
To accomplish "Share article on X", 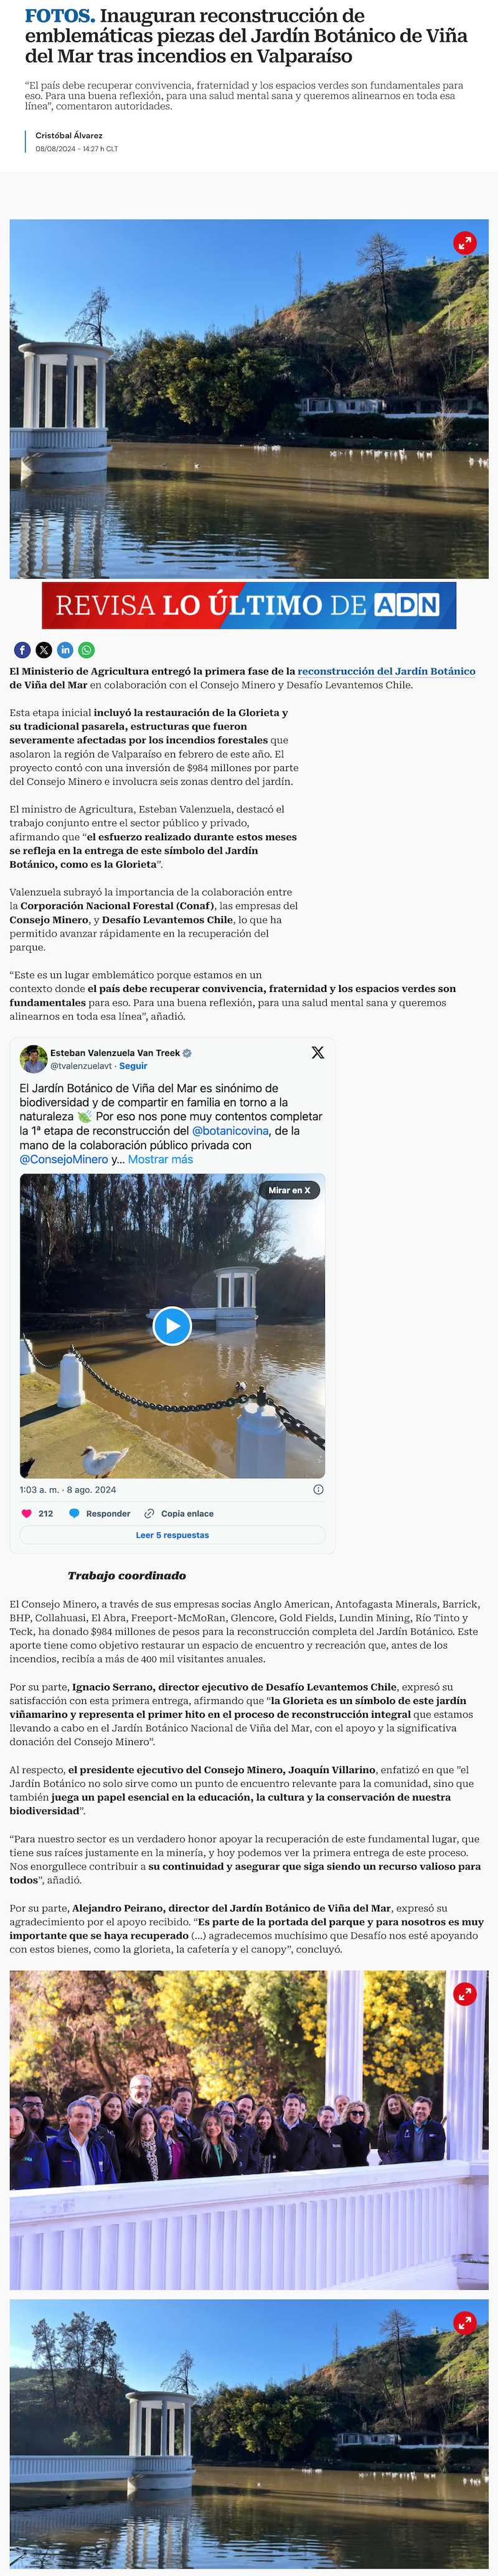I will 44,650.
